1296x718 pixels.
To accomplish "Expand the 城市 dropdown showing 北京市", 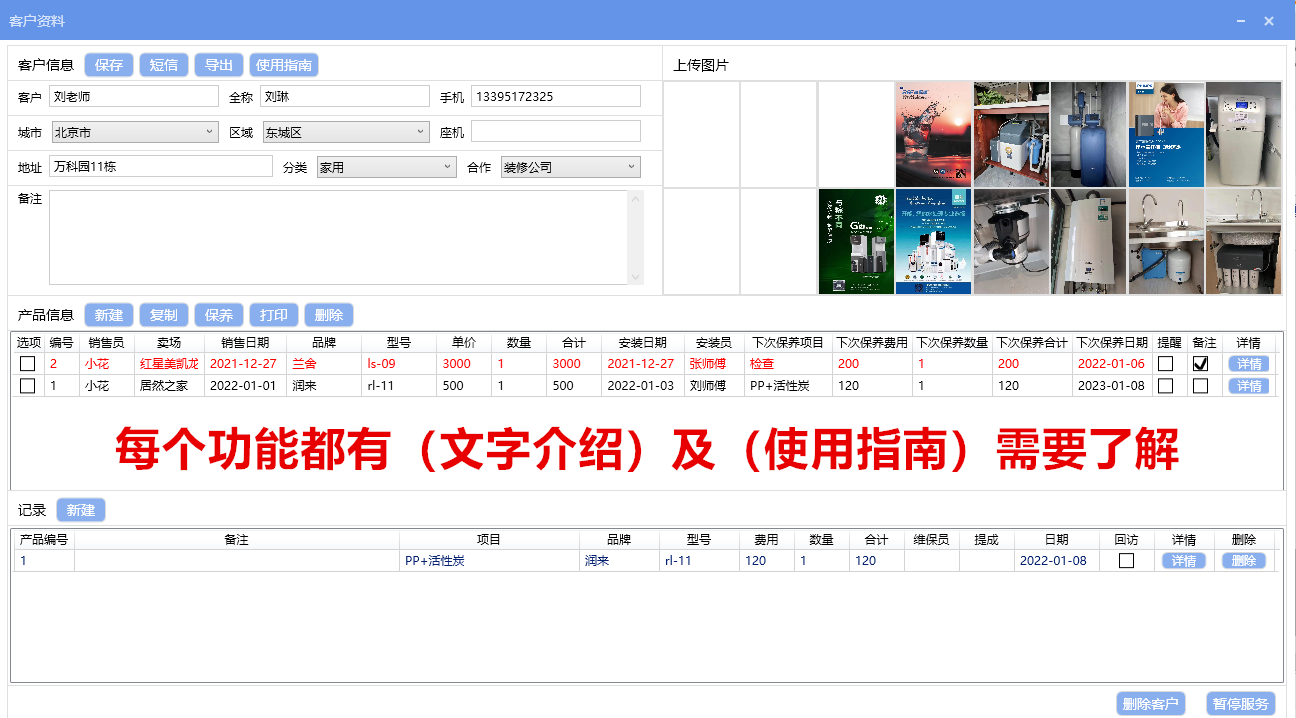I will click(210, 132).
